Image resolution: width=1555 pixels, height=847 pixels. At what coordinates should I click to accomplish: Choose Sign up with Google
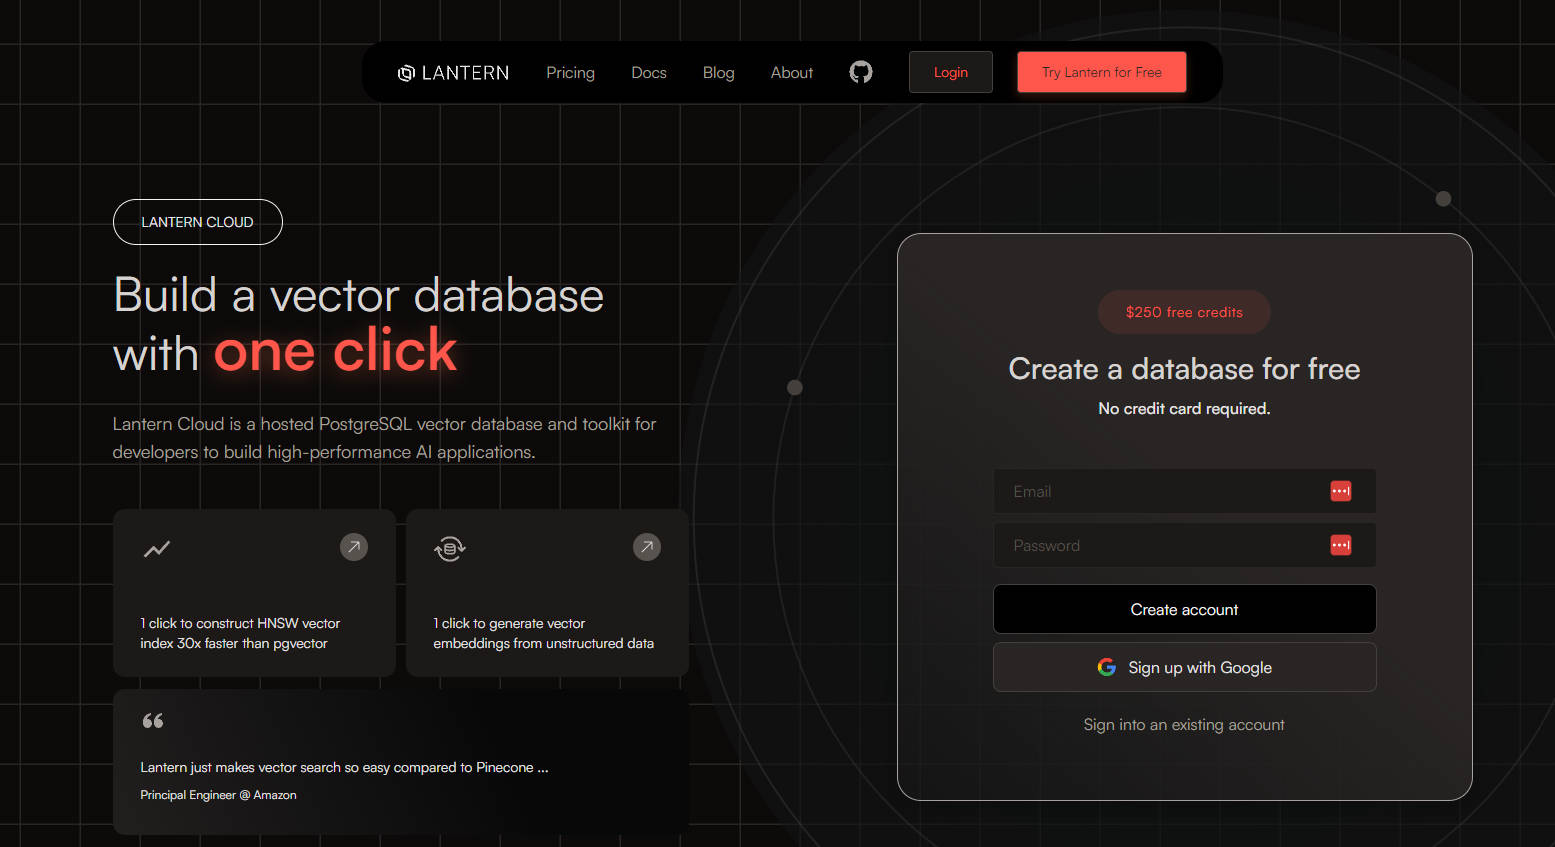(1184, 667)
